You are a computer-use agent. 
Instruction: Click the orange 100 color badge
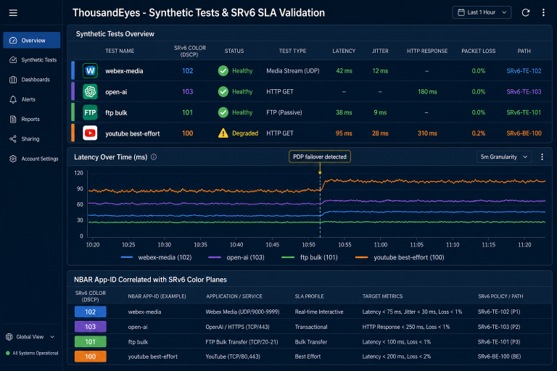tap(90, 356)
